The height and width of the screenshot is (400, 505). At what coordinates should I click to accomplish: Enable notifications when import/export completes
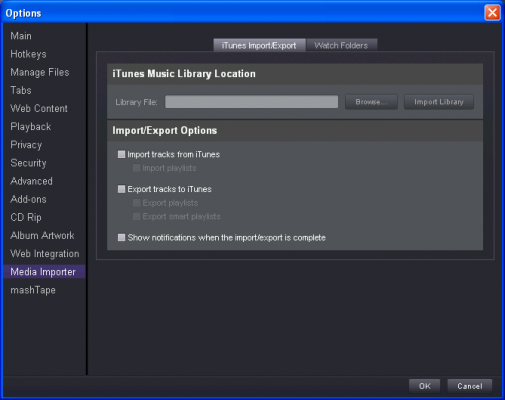(121, 237)
